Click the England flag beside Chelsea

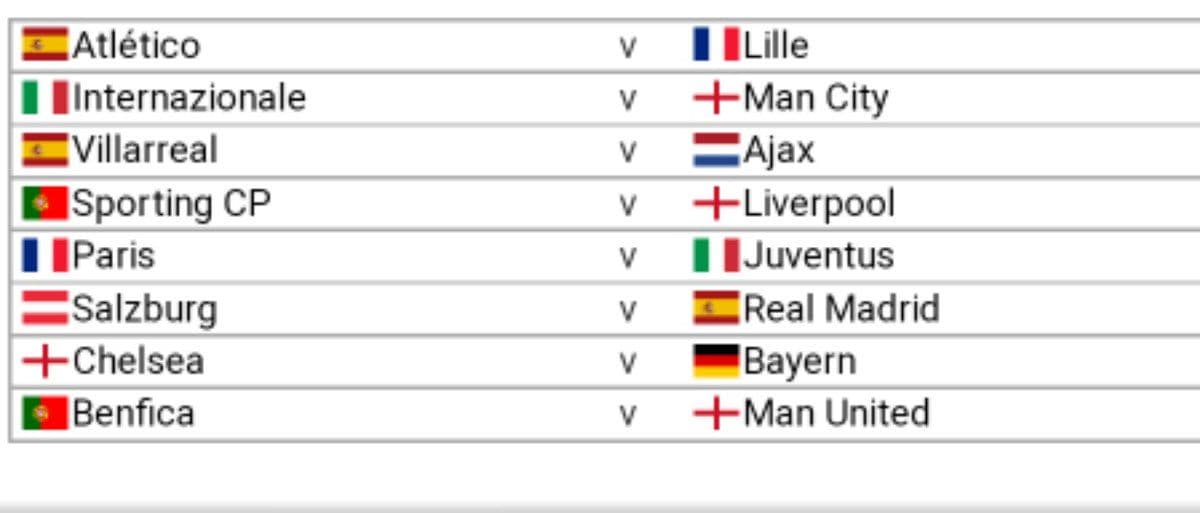(45, 361)
